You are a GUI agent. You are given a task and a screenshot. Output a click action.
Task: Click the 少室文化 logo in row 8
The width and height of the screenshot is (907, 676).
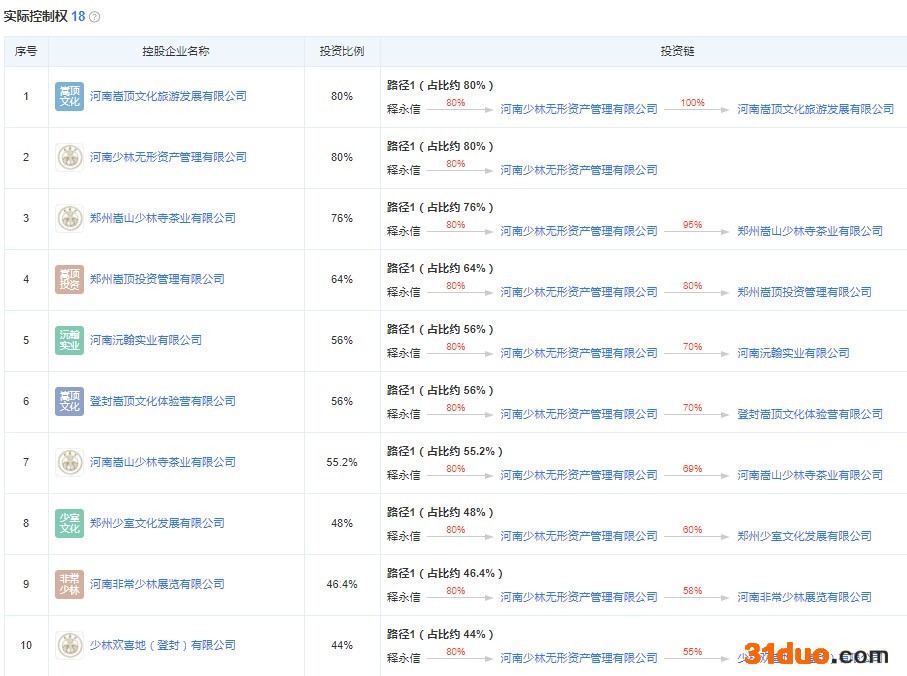pos(69,524)
